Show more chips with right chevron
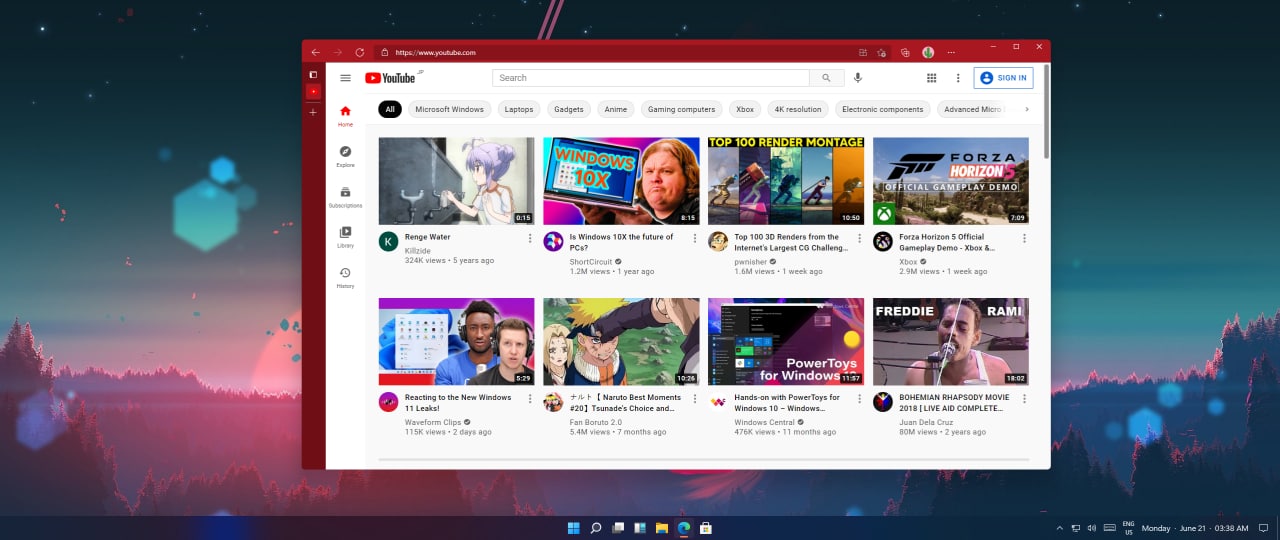This screenshot has height=540, width=1280. (x=1027, y=109)
